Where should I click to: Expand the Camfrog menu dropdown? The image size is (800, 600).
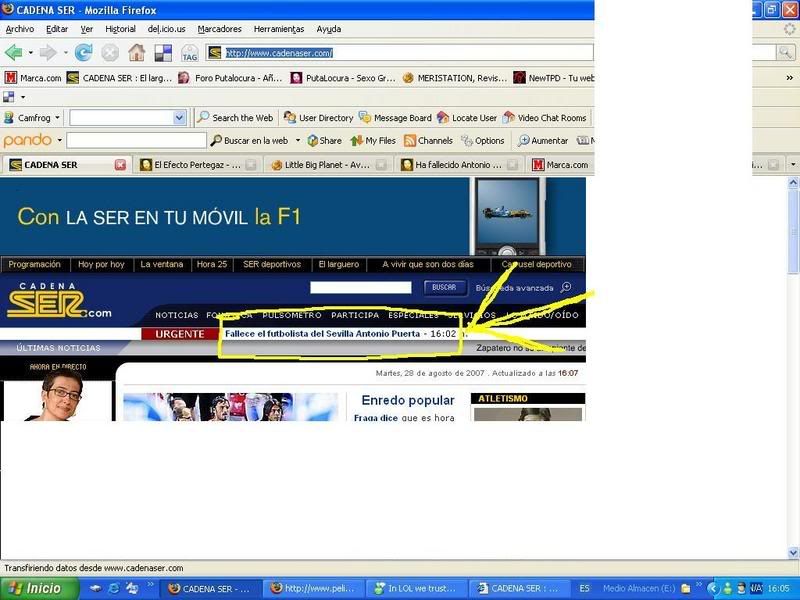(x=57, y=118)
